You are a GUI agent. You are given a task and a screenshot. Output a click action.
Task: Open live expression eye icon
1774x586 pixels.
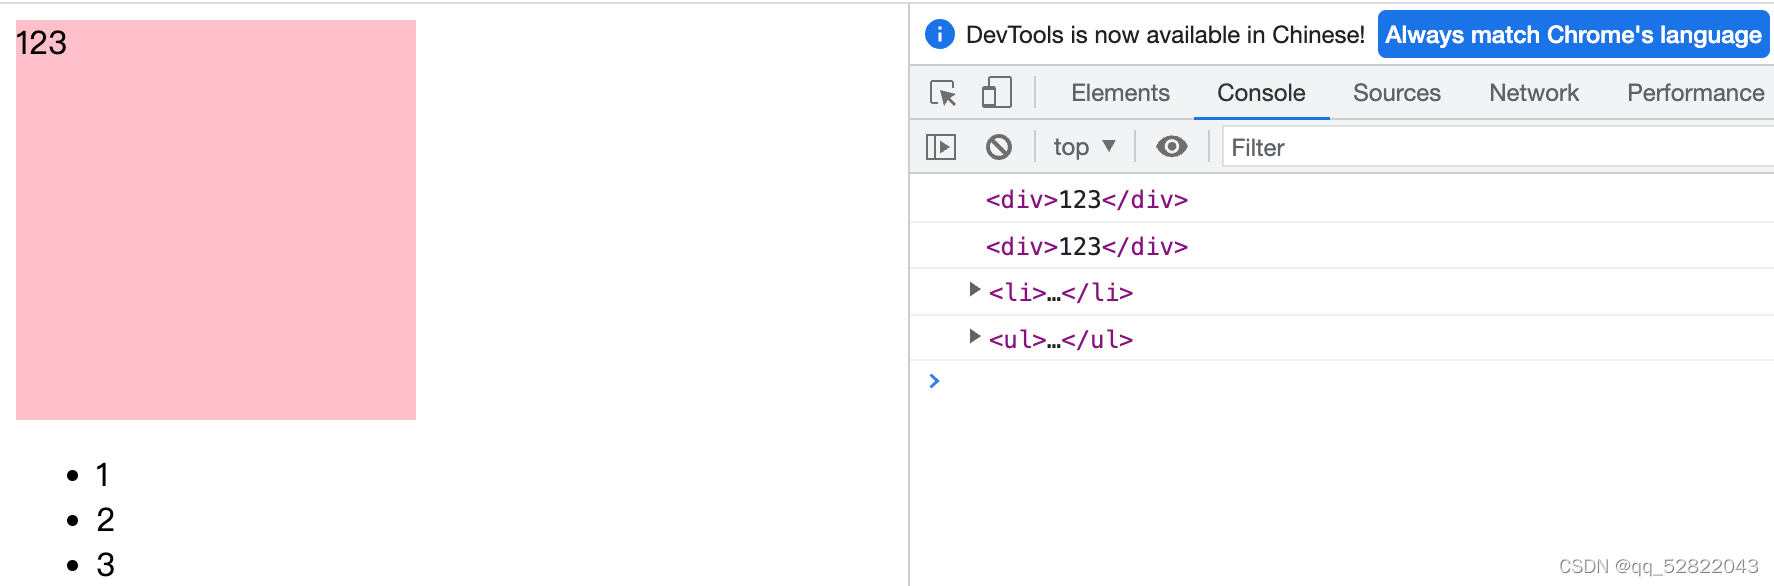1171,147
